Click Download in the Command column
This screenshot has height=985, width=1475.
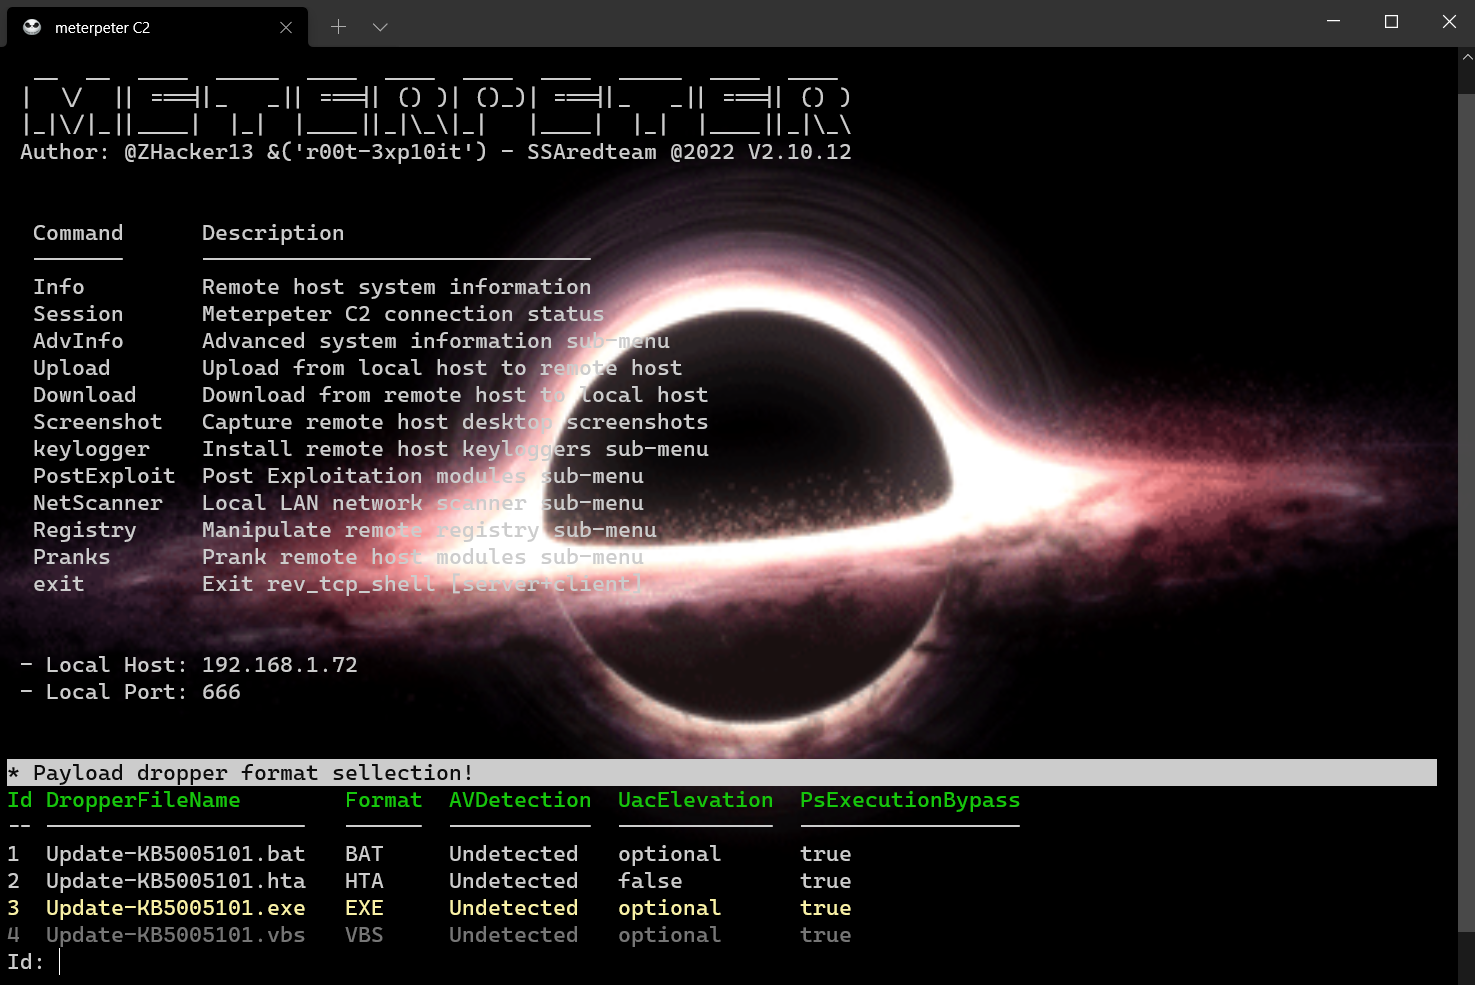(x=85, y=395)
